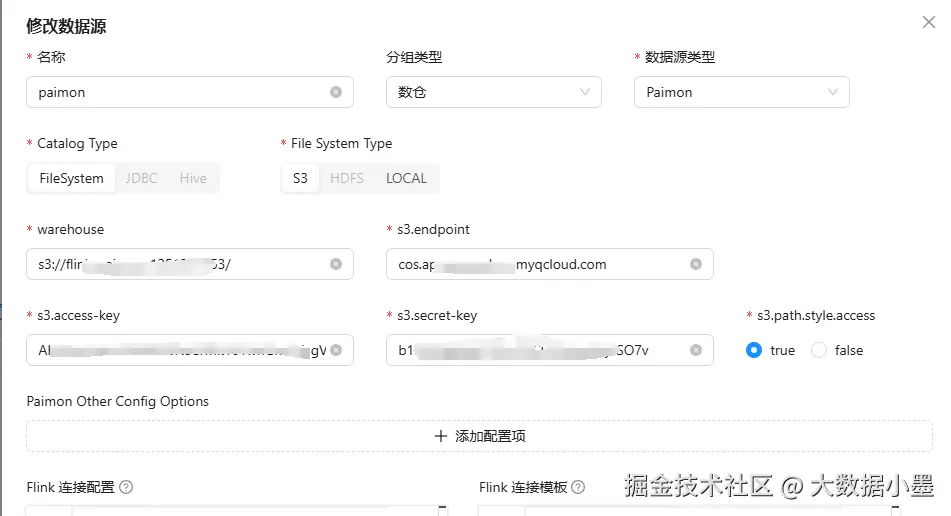The image size is (951, 516).
Task: Select Hive catalog type
Action: (x=193, y=178)
